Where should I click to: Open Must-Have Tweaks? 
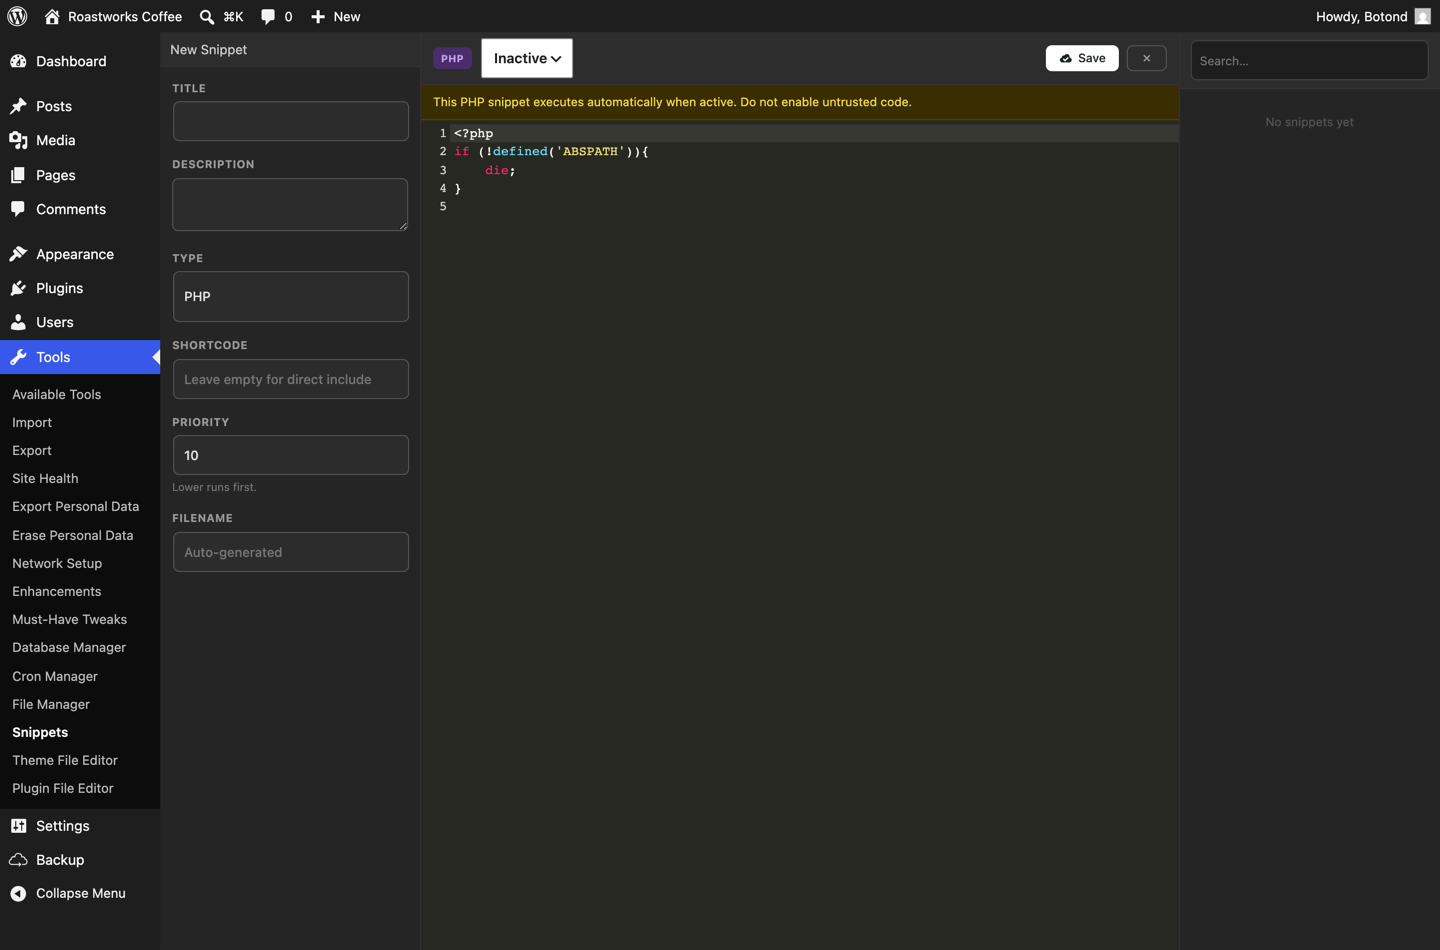point(70,619)
